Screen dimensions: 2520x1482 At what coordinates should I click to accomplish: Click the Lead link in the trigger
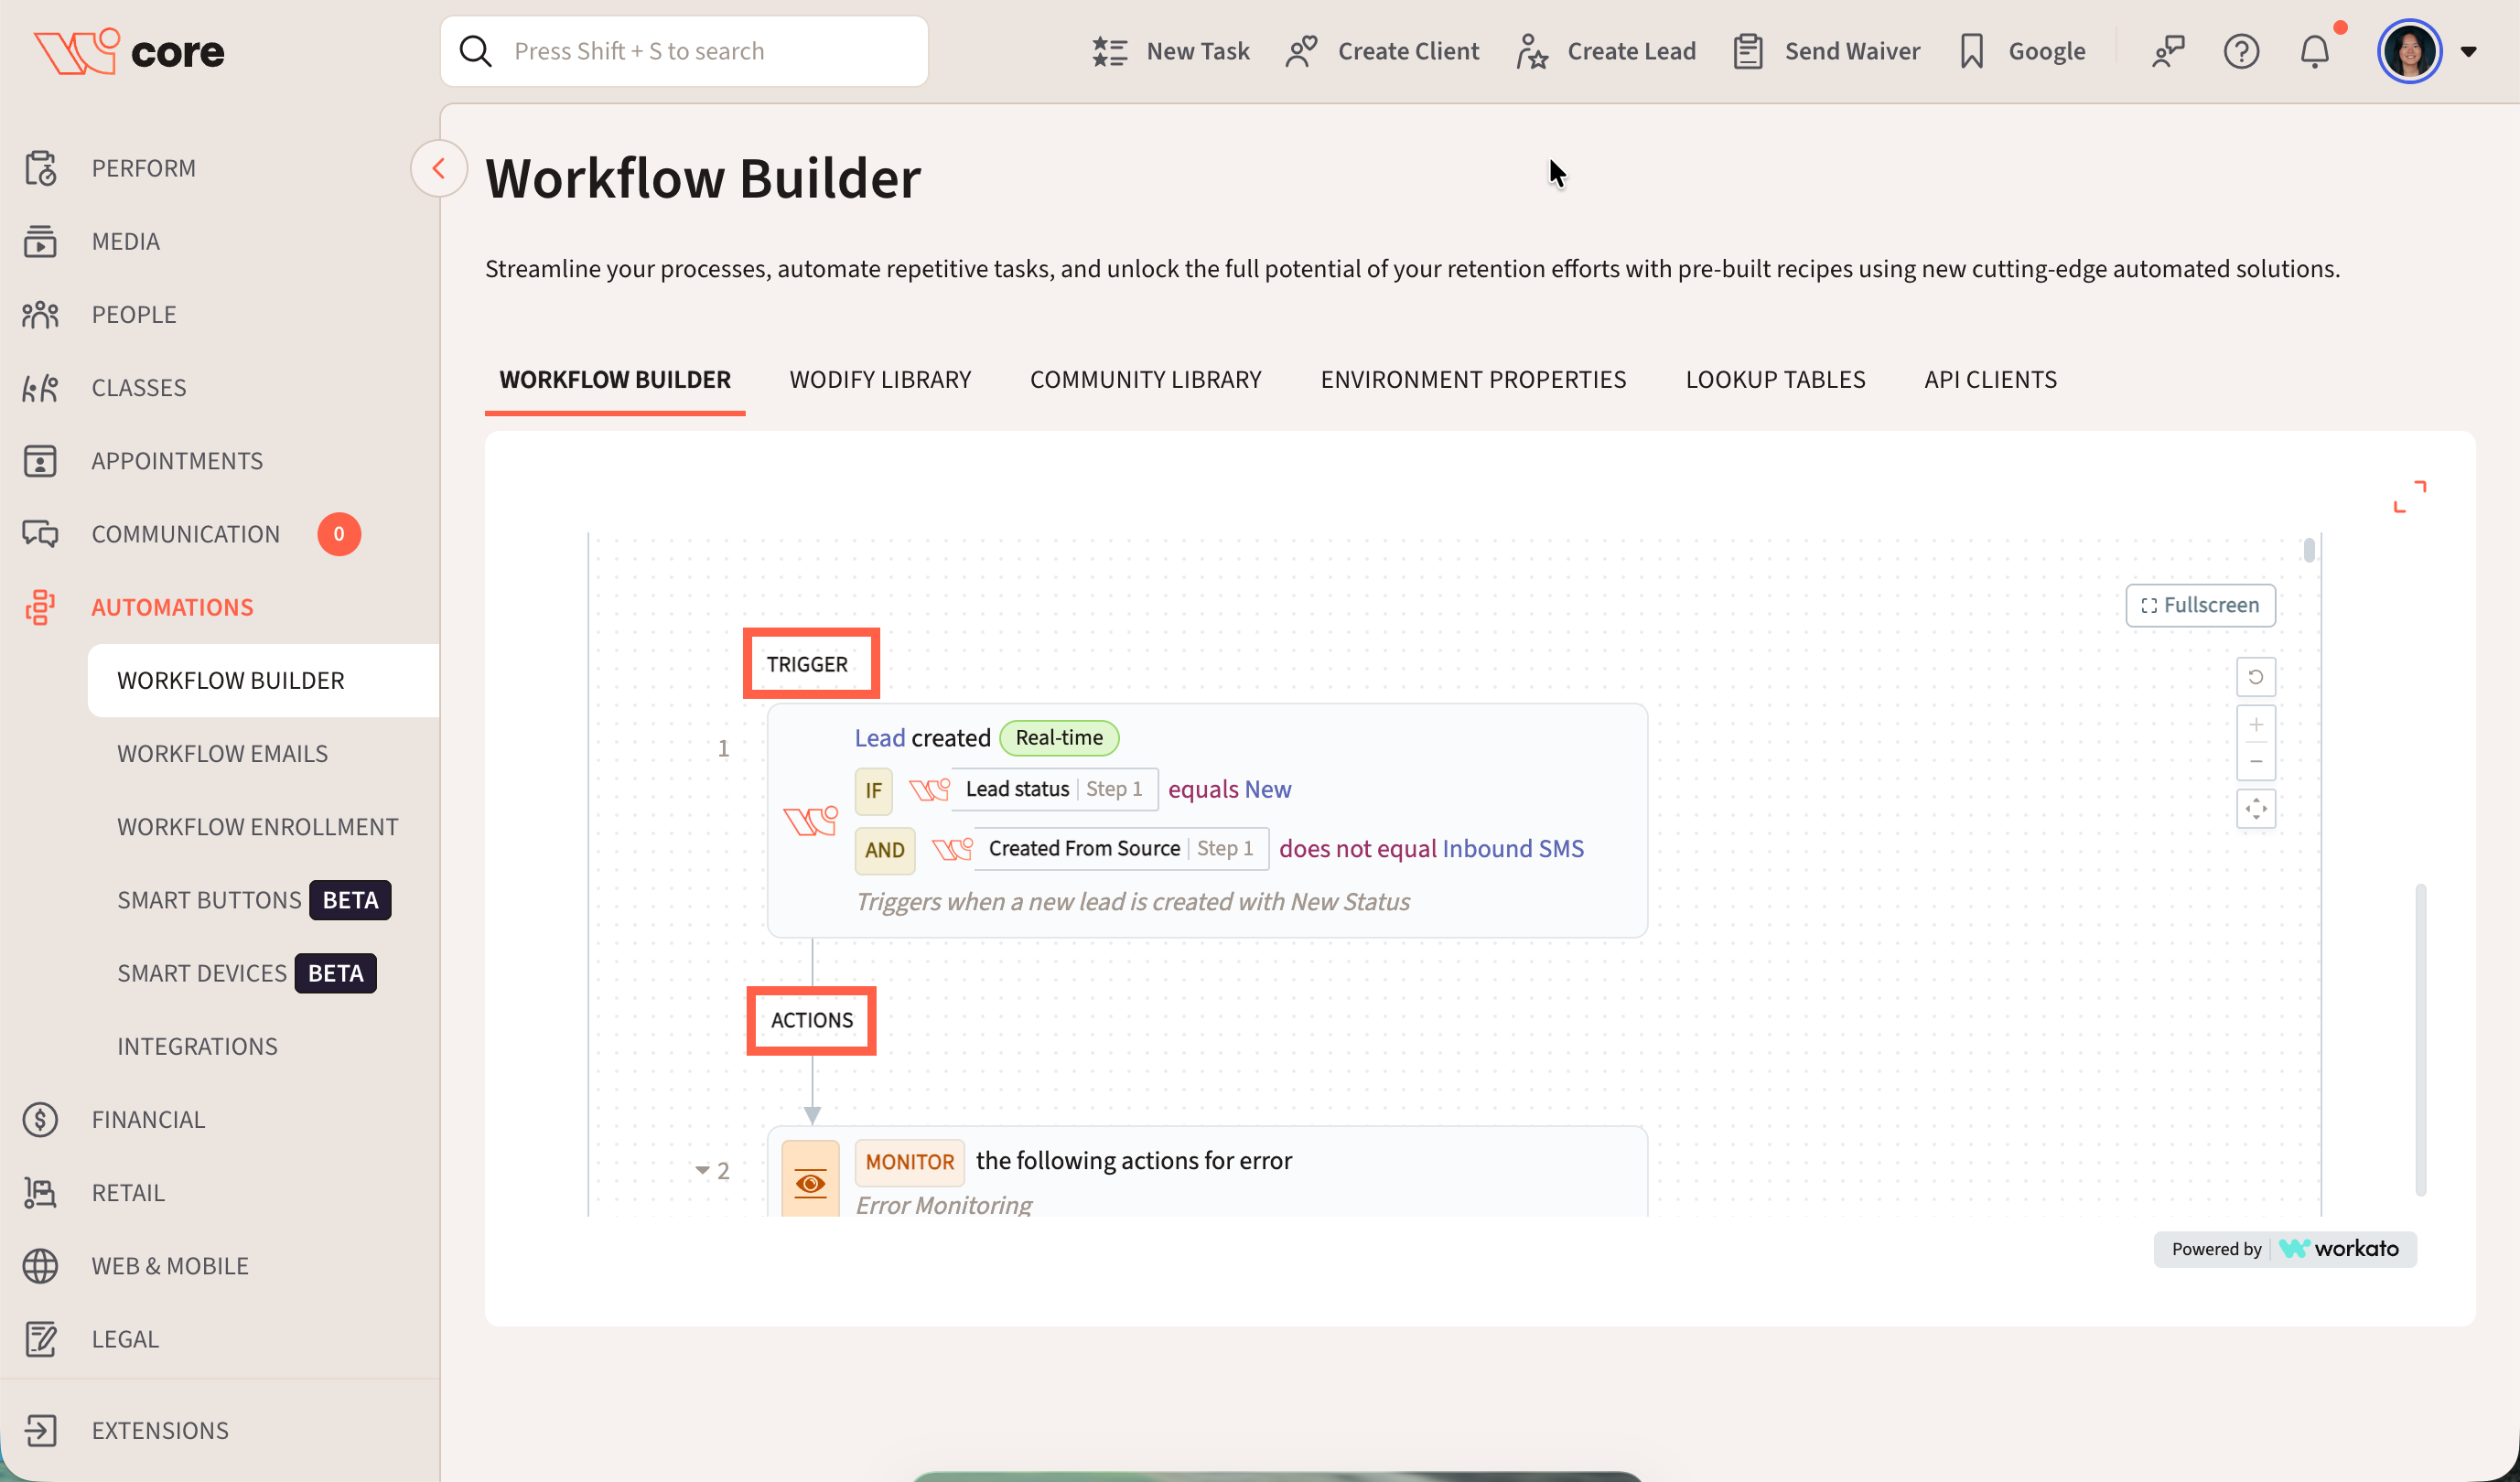tap(879, 738)
